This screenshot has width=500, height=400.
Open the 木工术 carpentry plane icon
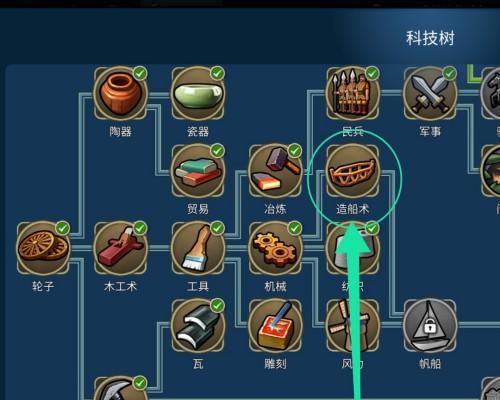120,248
